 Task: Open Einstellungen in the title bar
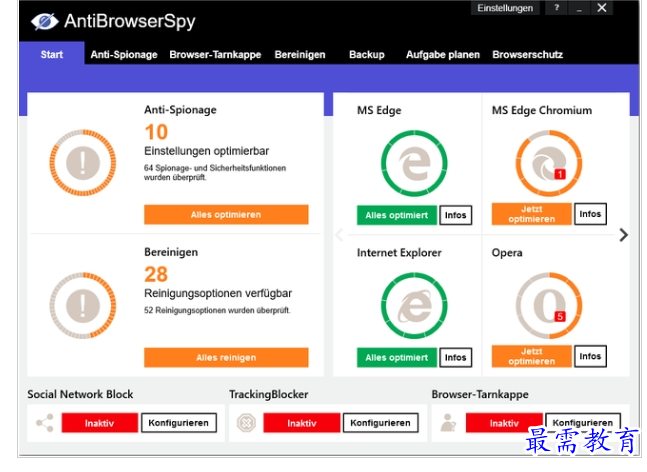505,8
